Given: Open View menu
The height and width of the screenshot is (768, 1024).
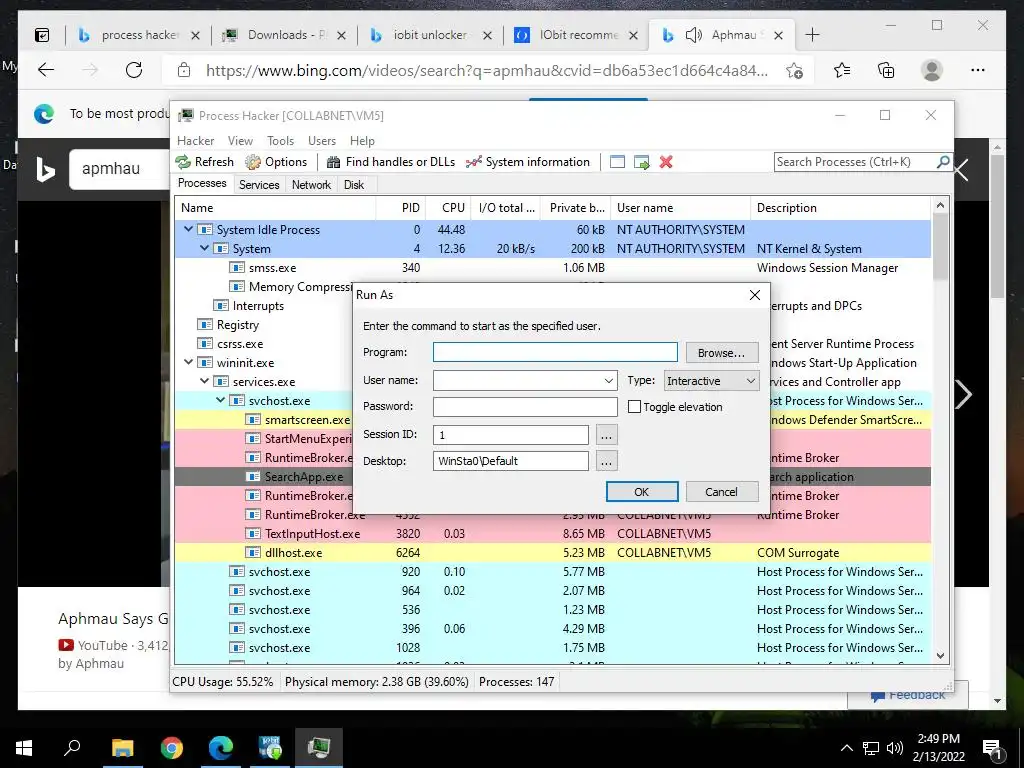Looking at the screenshot, I should point(240,140).
